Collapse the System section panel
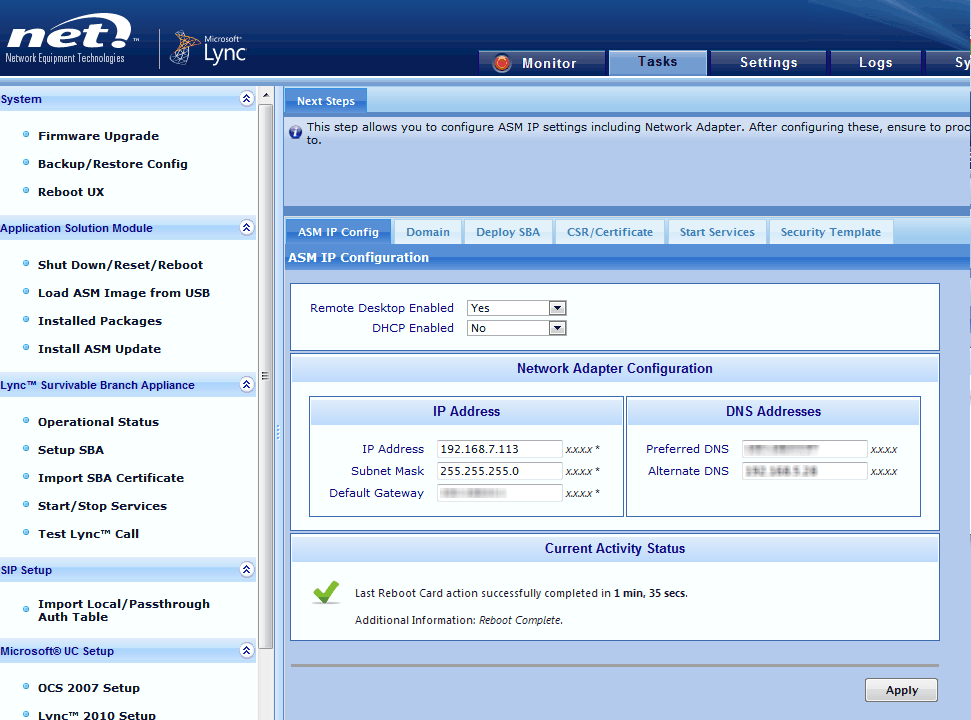Screen dimensions: 971x720 click(246, 99)
